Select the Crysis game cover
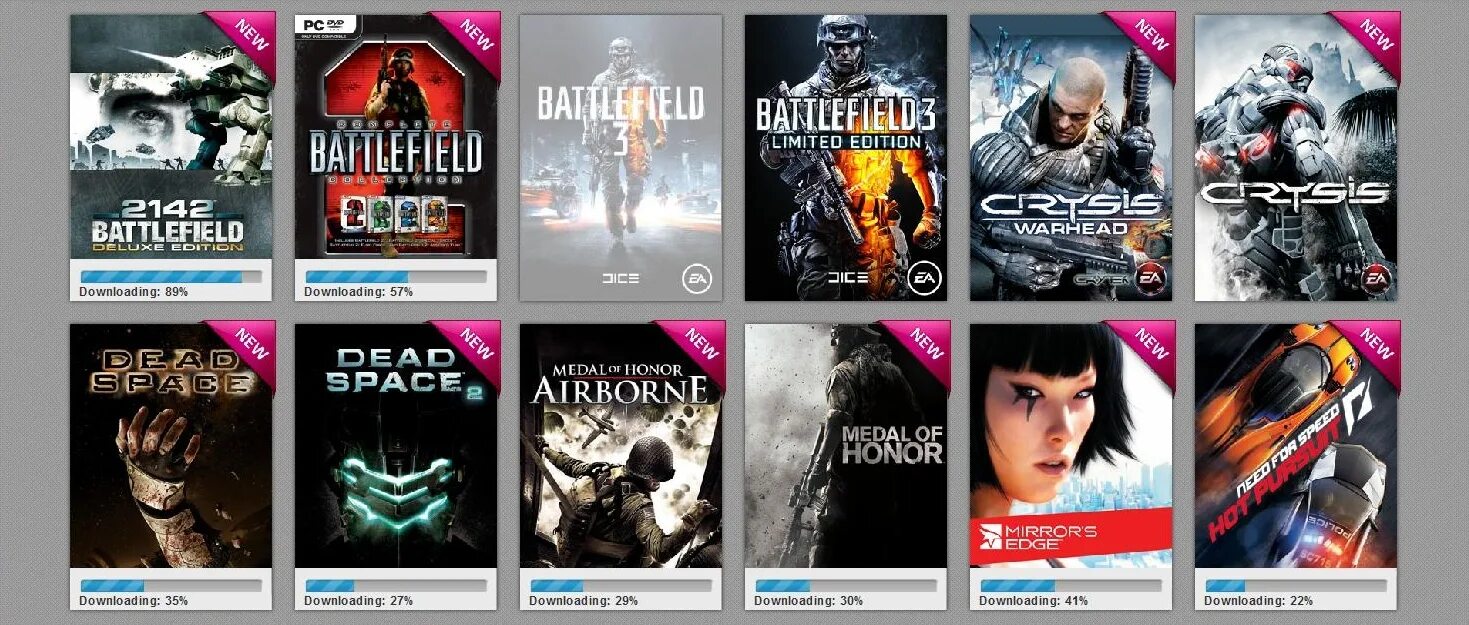 click(x=1296, y=157)
